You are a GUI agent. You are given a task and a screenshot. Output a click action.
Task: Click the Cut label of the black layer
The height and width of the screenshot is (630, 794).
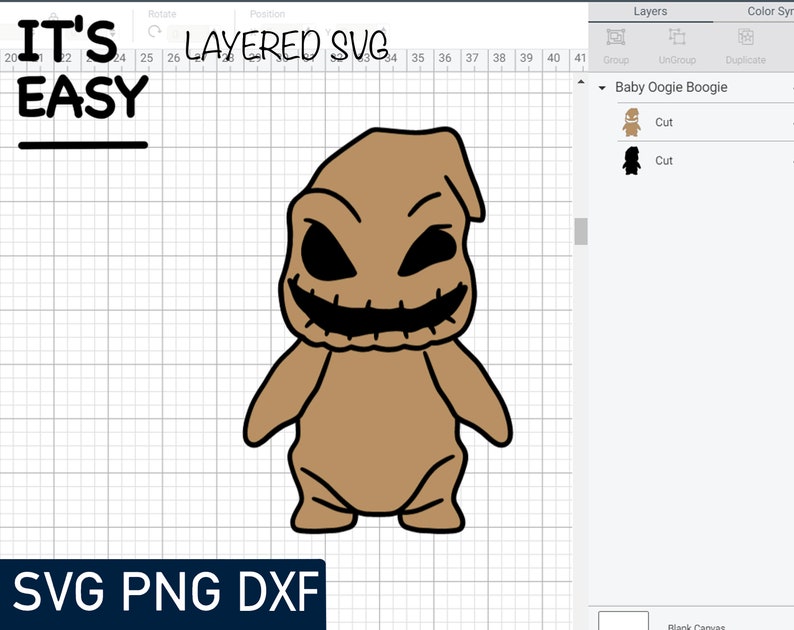coord(664,161)
